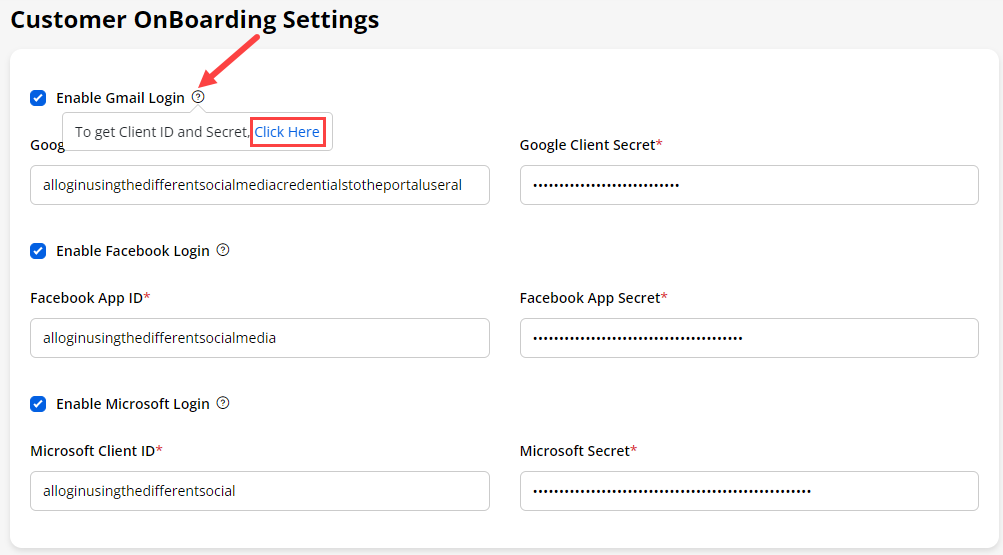The height and width of the screenshot is (555, 1003).
Task: Click into the Google Client Secret password box
Action: coord(749,185)
